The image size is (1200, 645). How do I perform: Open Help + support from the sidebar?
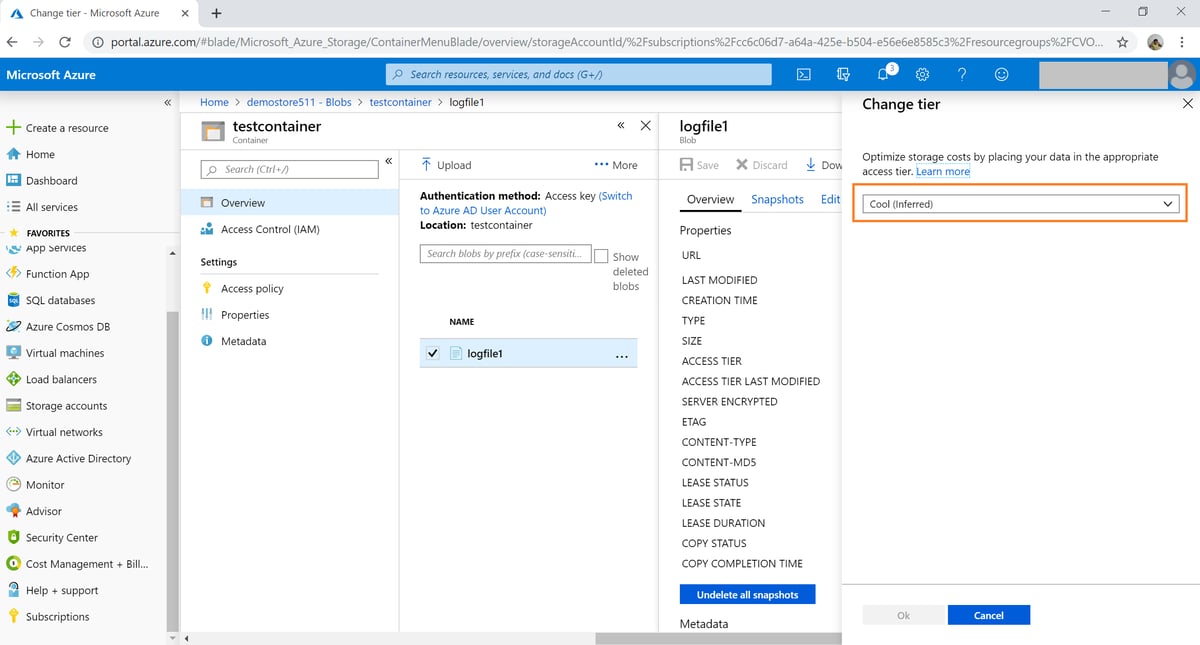pos(62,590)
